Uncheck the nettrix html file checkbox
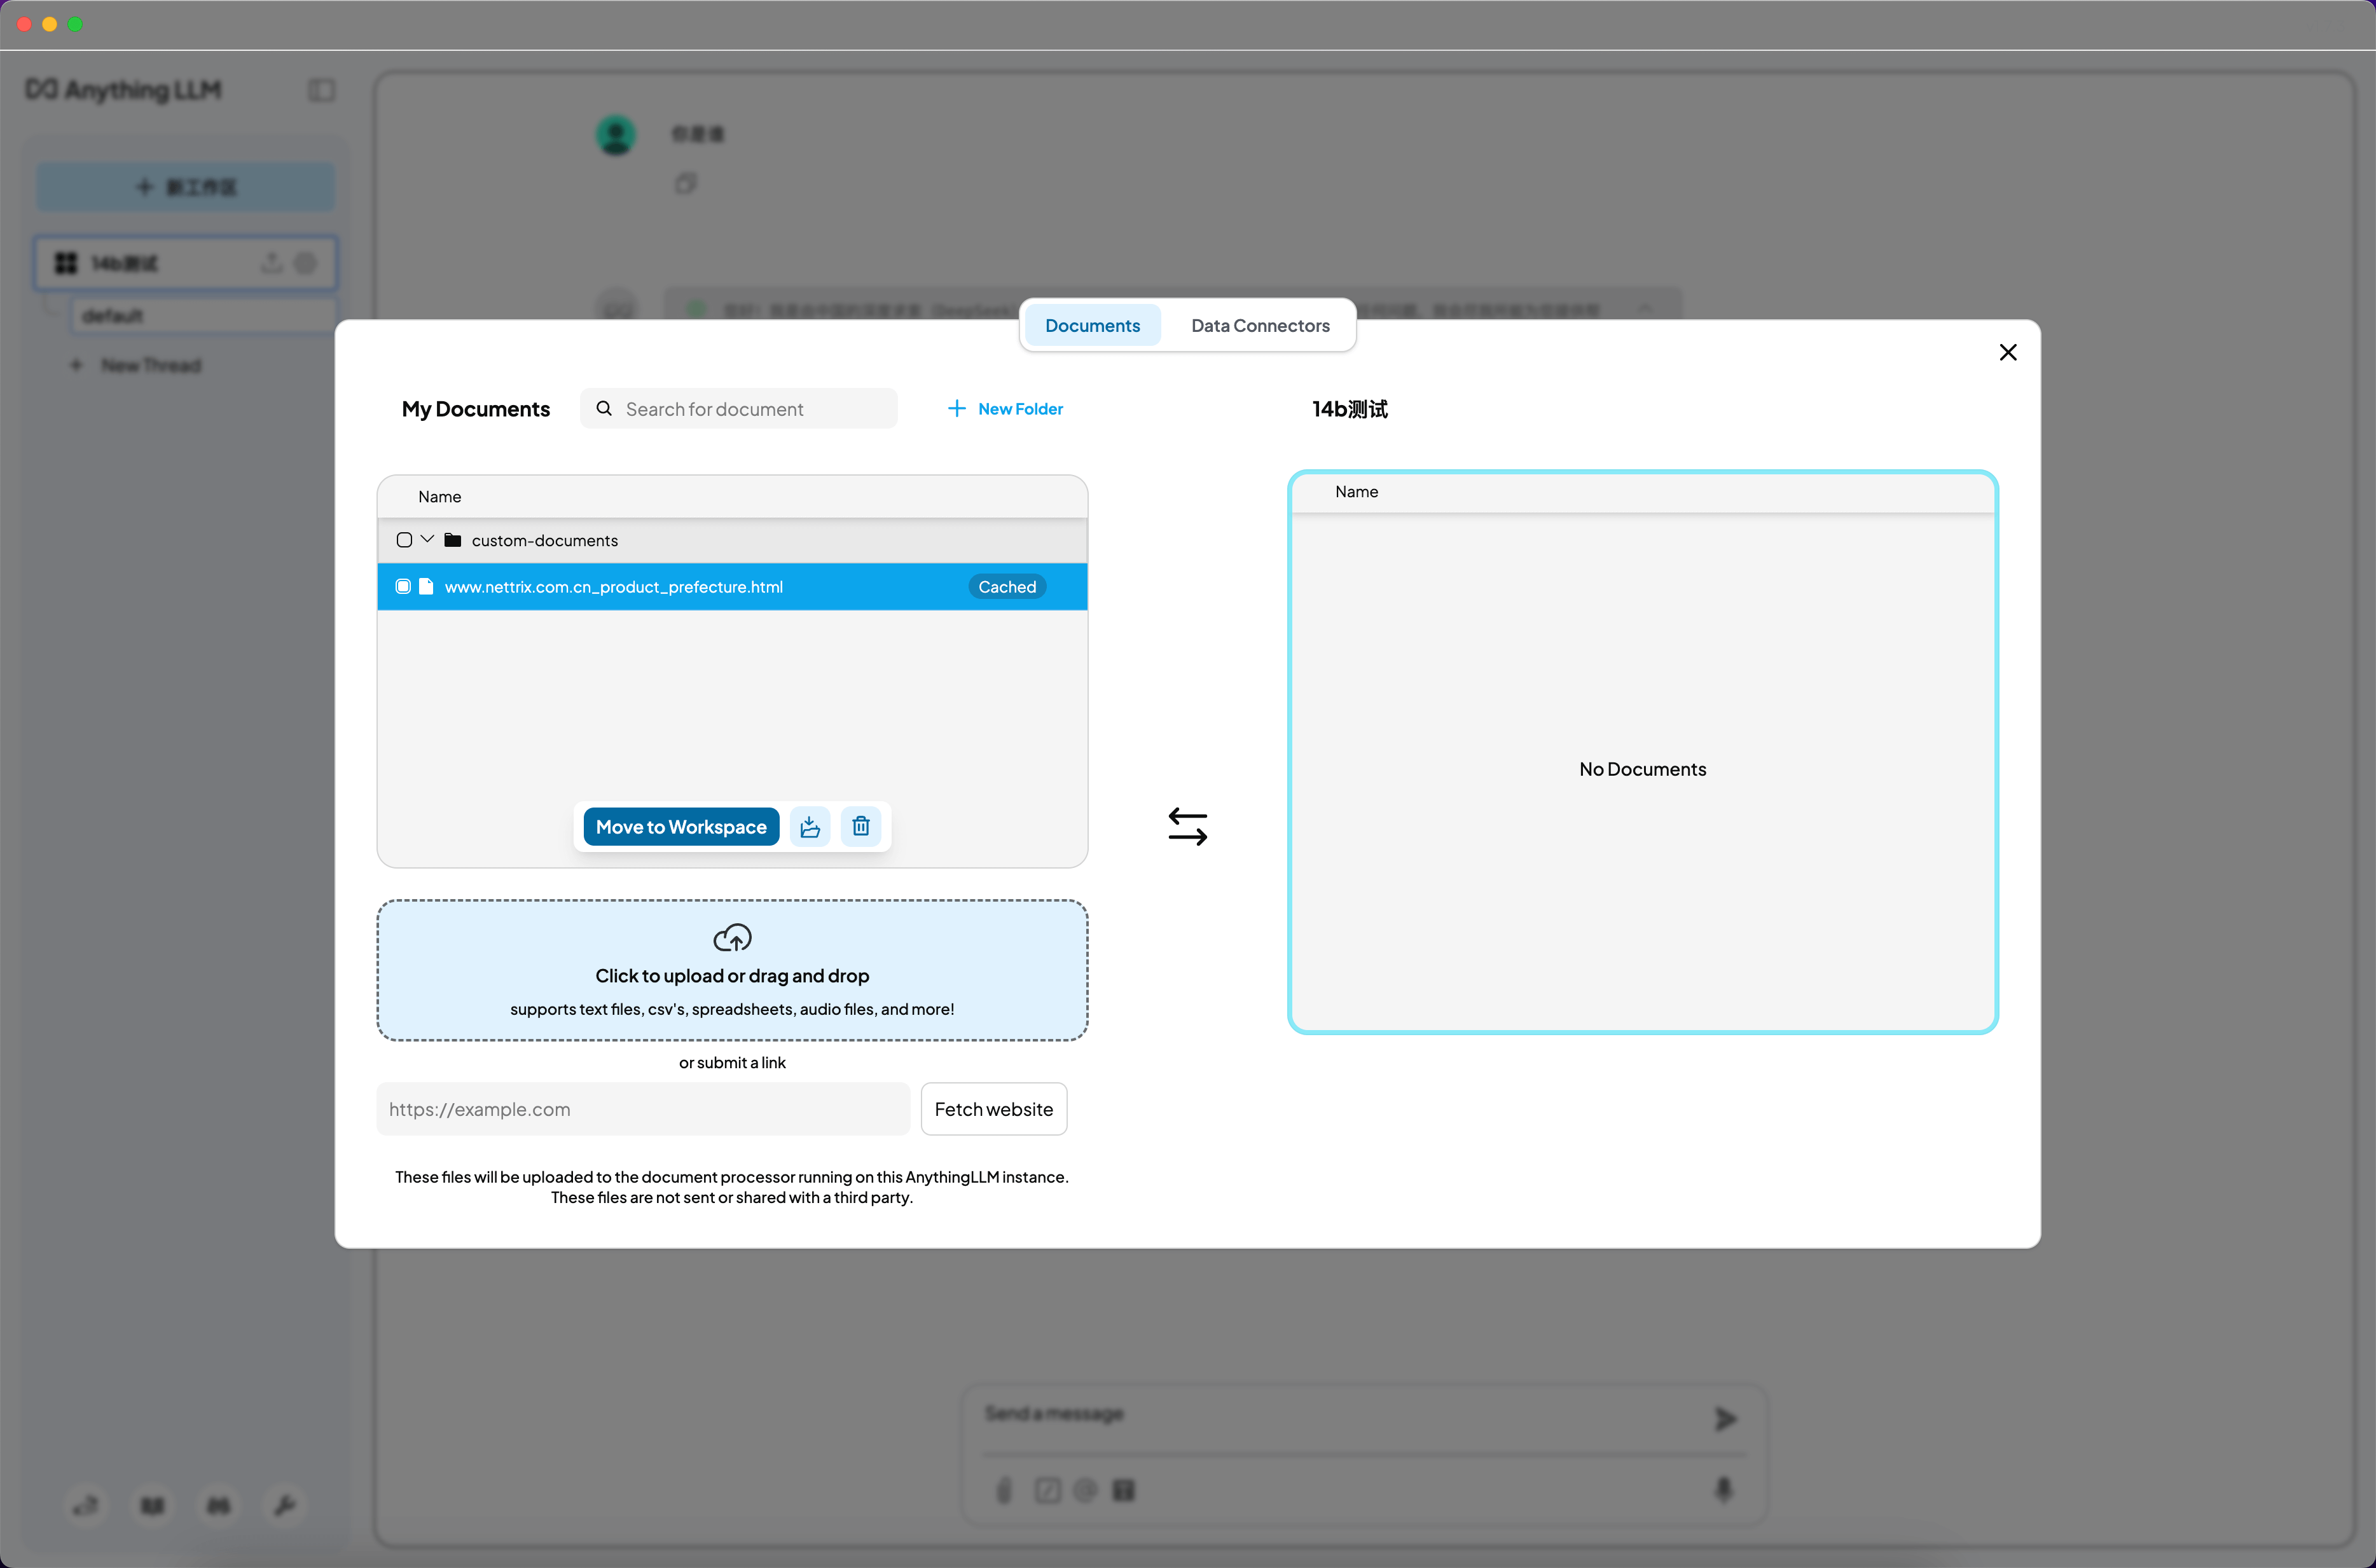Screen dimensions: 2376x1568 403,586
